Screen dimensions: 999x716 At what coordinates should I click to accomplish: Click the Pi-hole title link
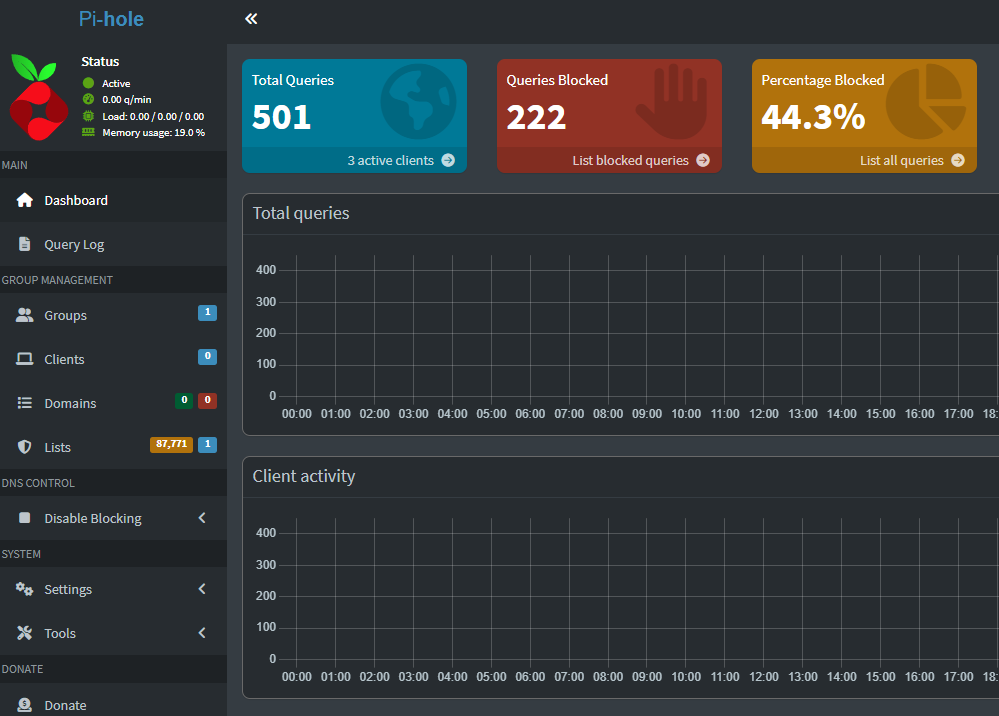[x=111, y=19]
